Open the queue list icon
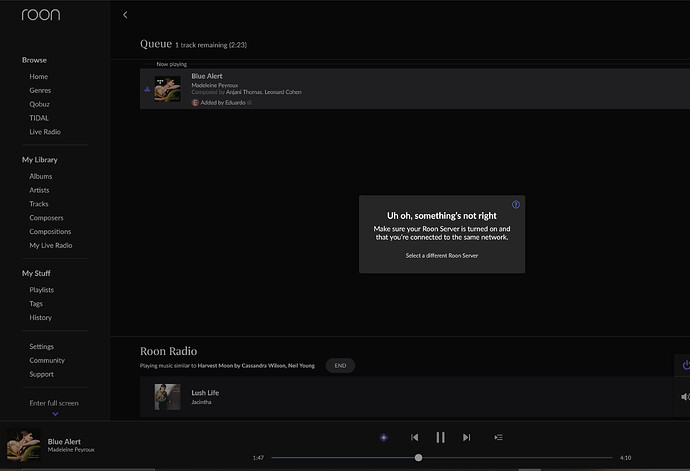Viewport: 690px width, 471px height. tap(498, 437)
